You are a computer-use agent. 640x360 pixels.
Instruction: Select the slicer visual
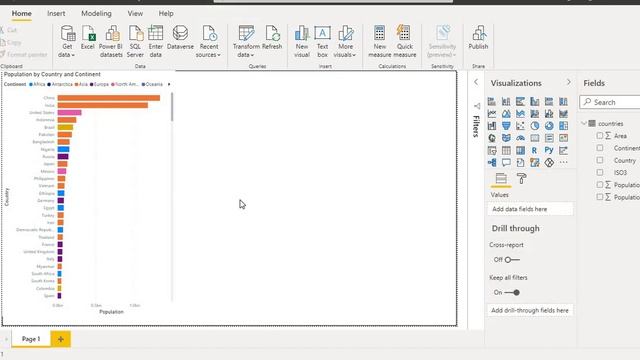point(492,150)
